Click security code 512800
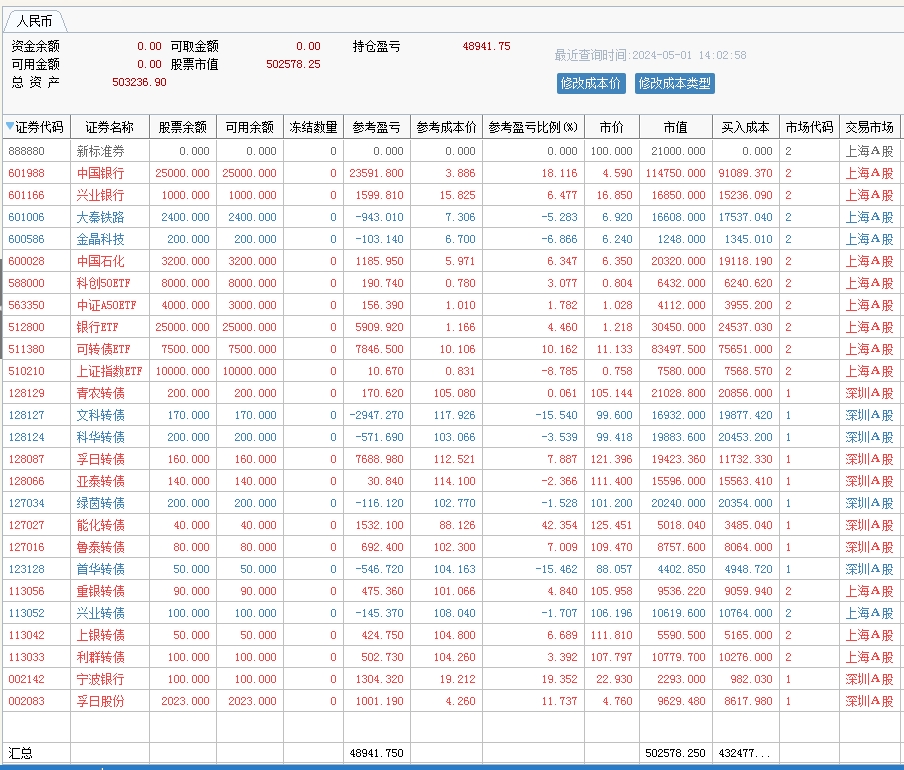This screenshot has height=770, width=904. [x=27, y=327]
